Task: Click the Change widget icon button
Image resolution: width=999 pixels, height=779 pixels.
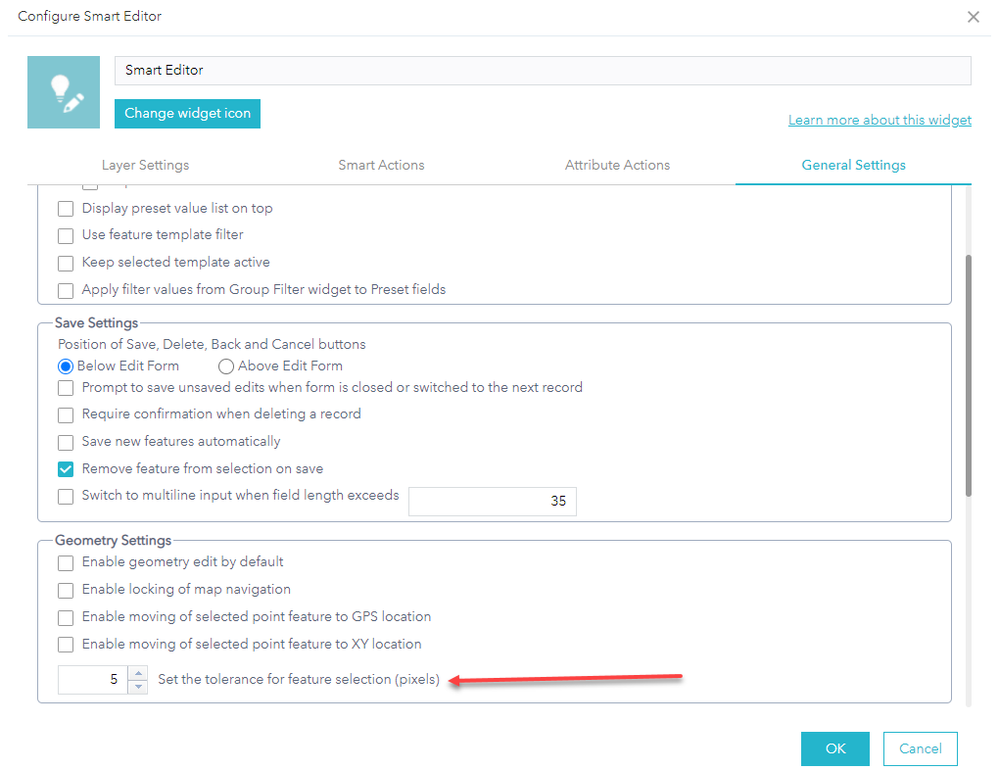Action: (x=187, y=113)
